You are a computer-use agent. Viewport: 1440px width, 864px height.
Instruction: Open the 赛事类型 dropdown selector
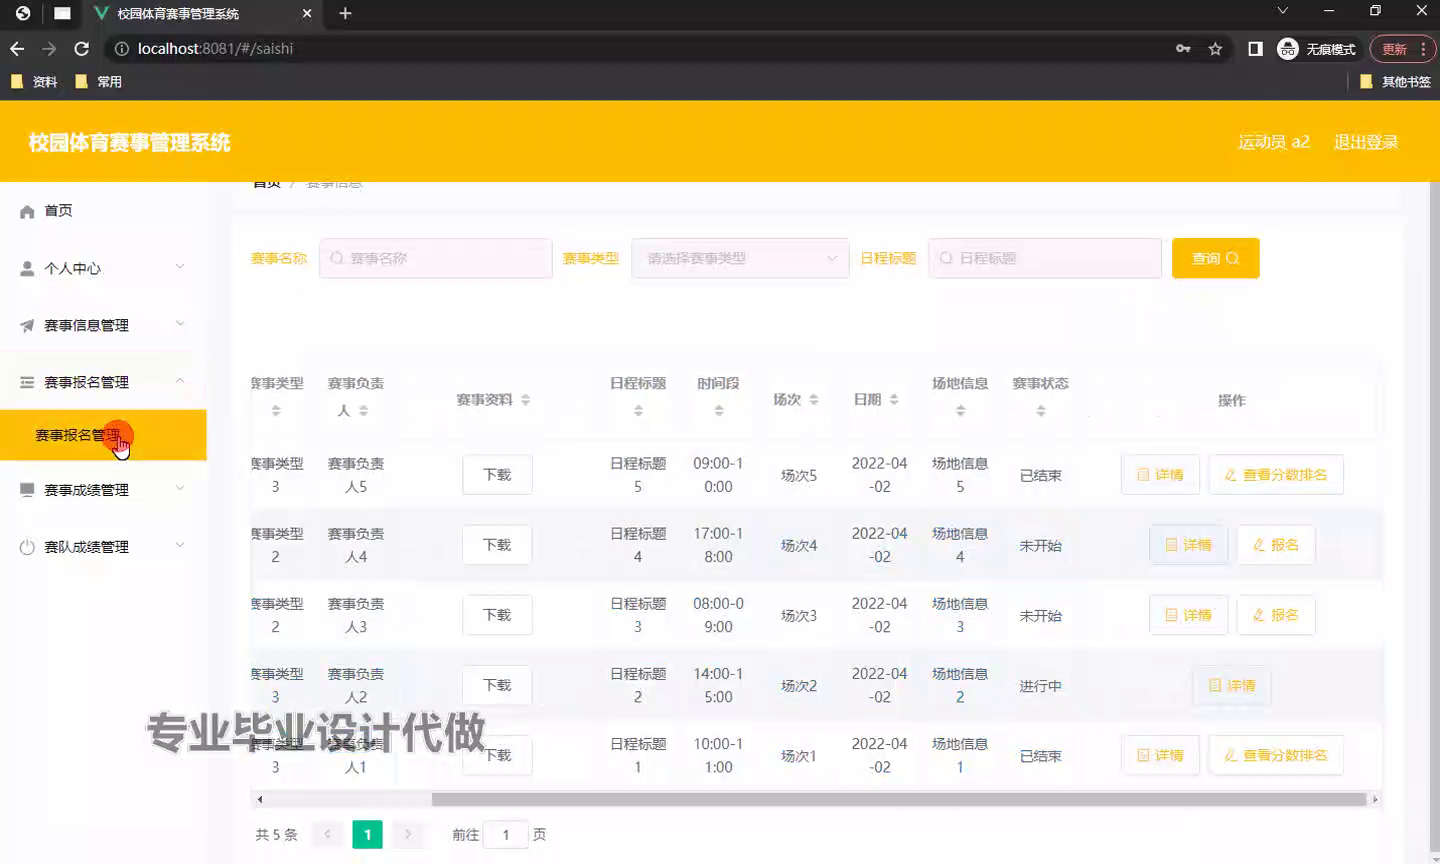[740, 258]
